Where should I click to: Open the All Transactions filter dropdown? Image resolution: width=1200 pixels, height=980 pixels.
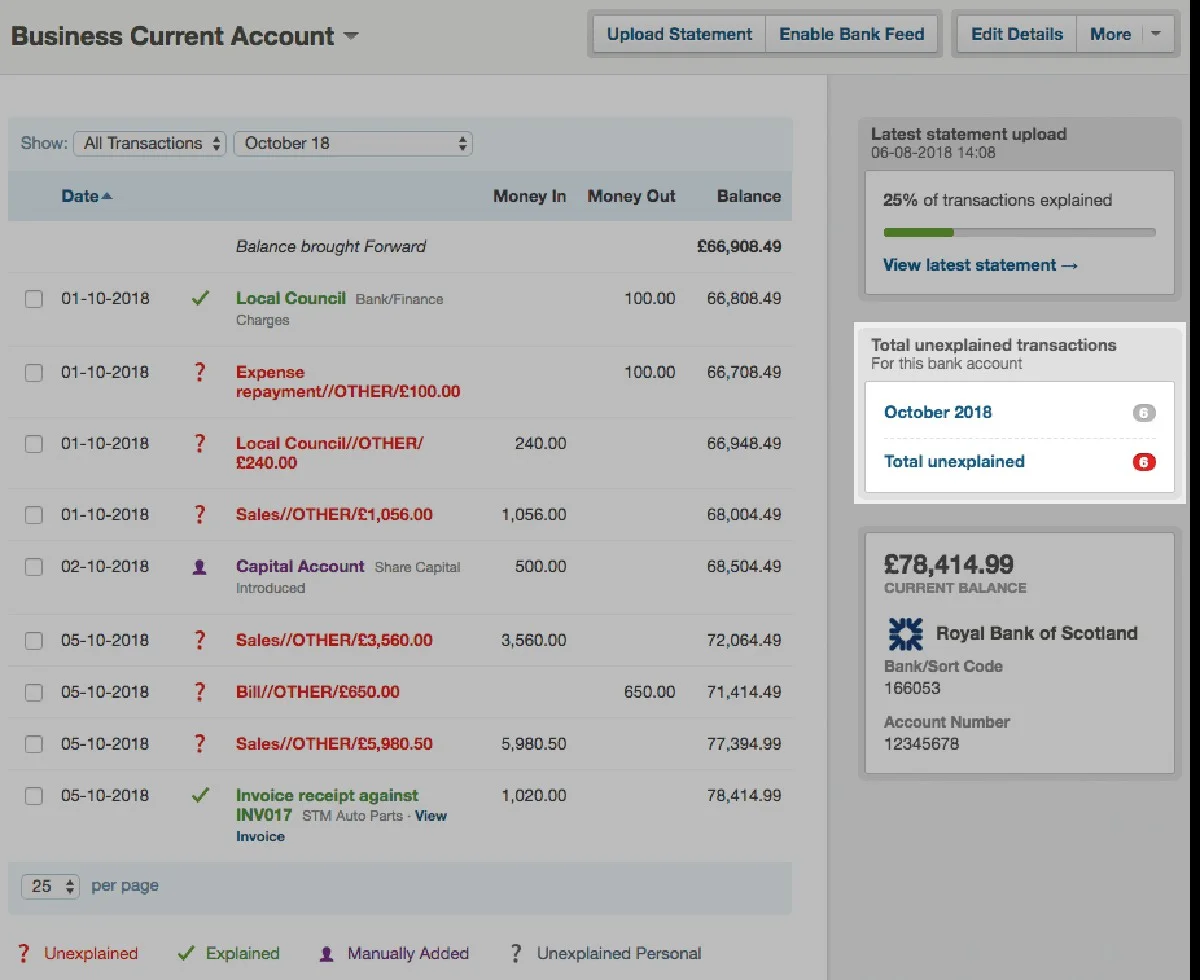(150, 143)
